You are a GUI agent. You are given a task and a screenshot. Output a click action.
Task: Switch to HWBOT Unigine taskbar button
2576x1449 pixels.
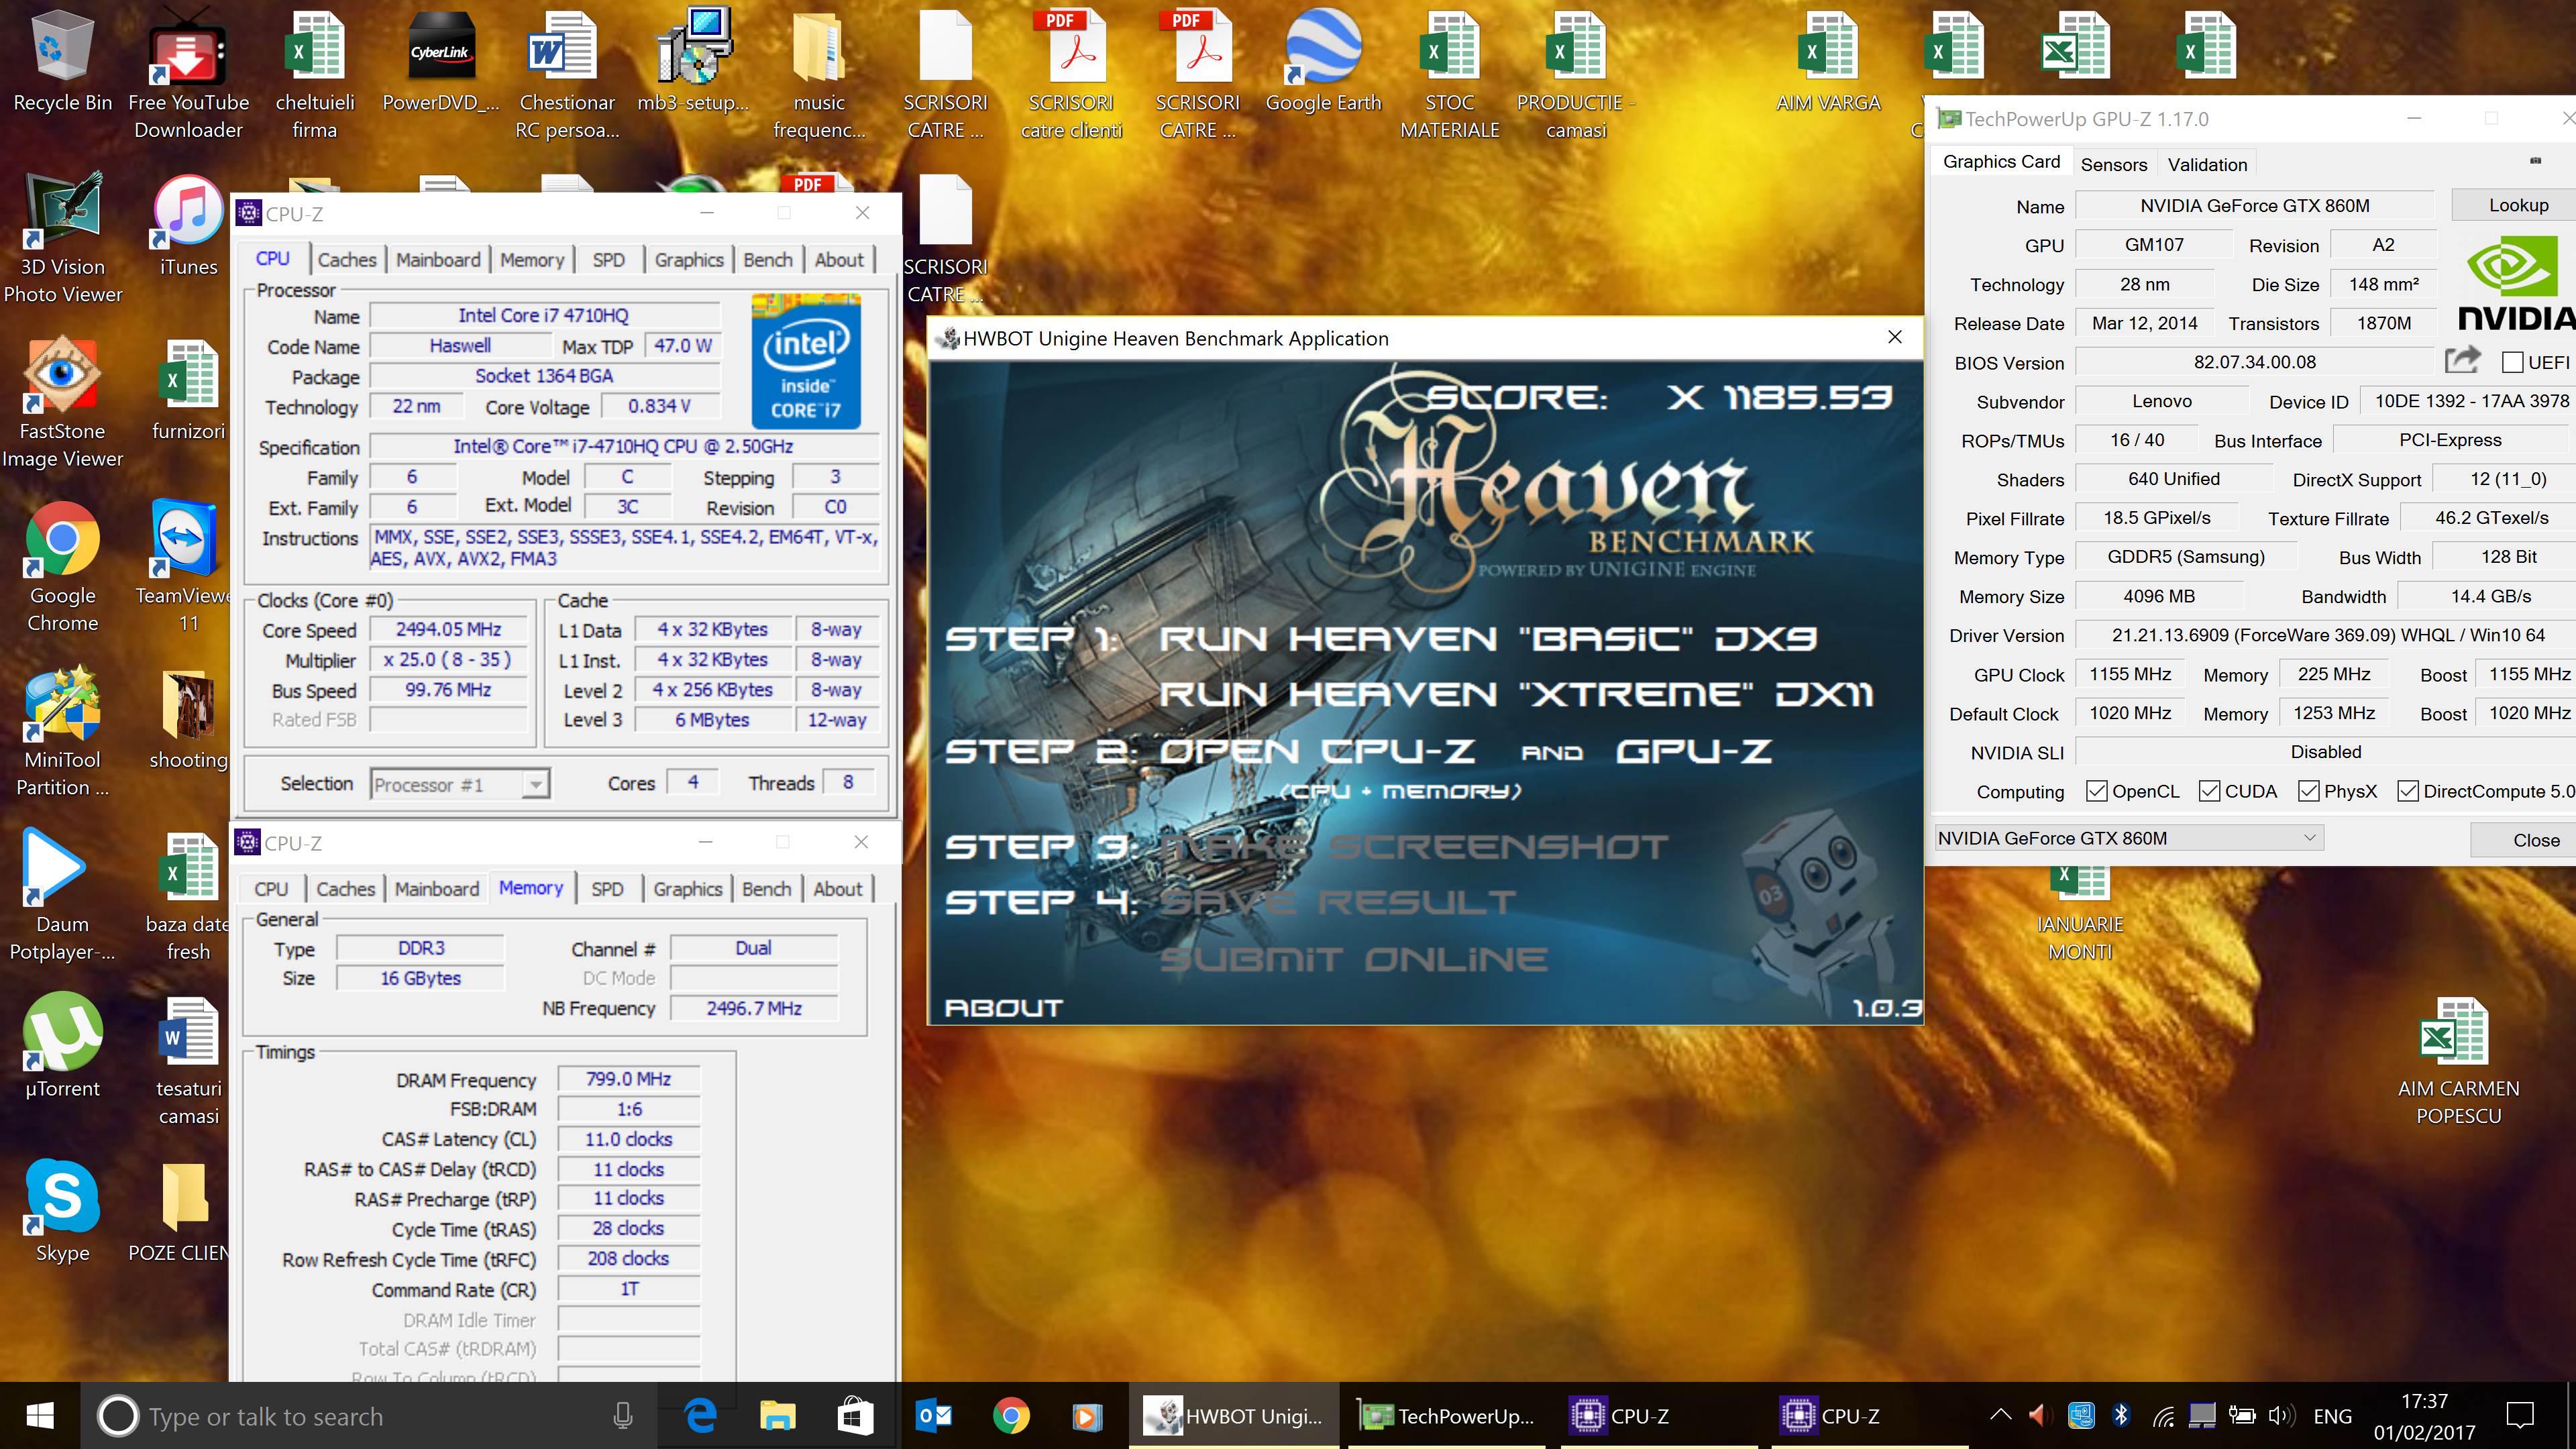(1234, 1416)
